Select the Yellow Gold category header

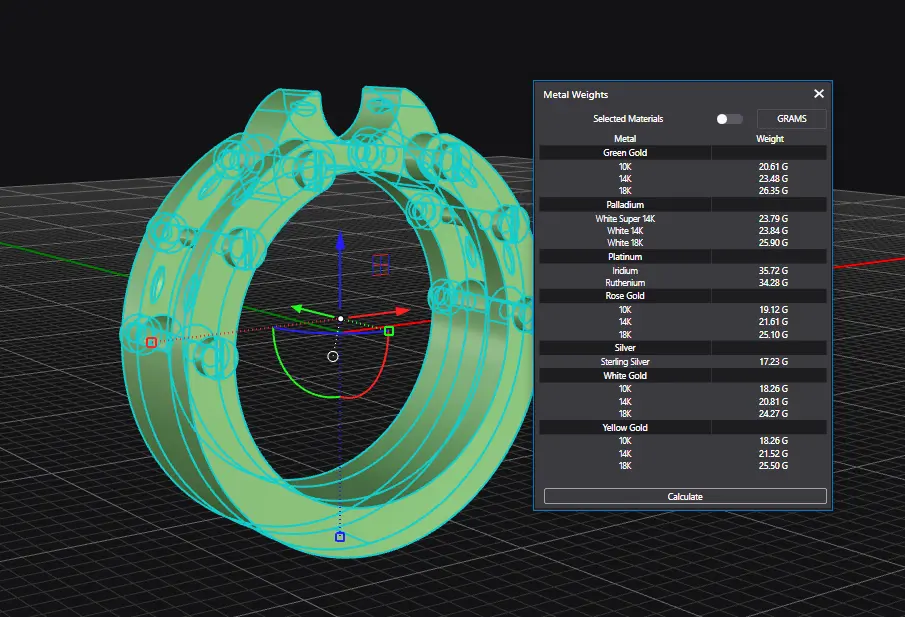point(625,428)
